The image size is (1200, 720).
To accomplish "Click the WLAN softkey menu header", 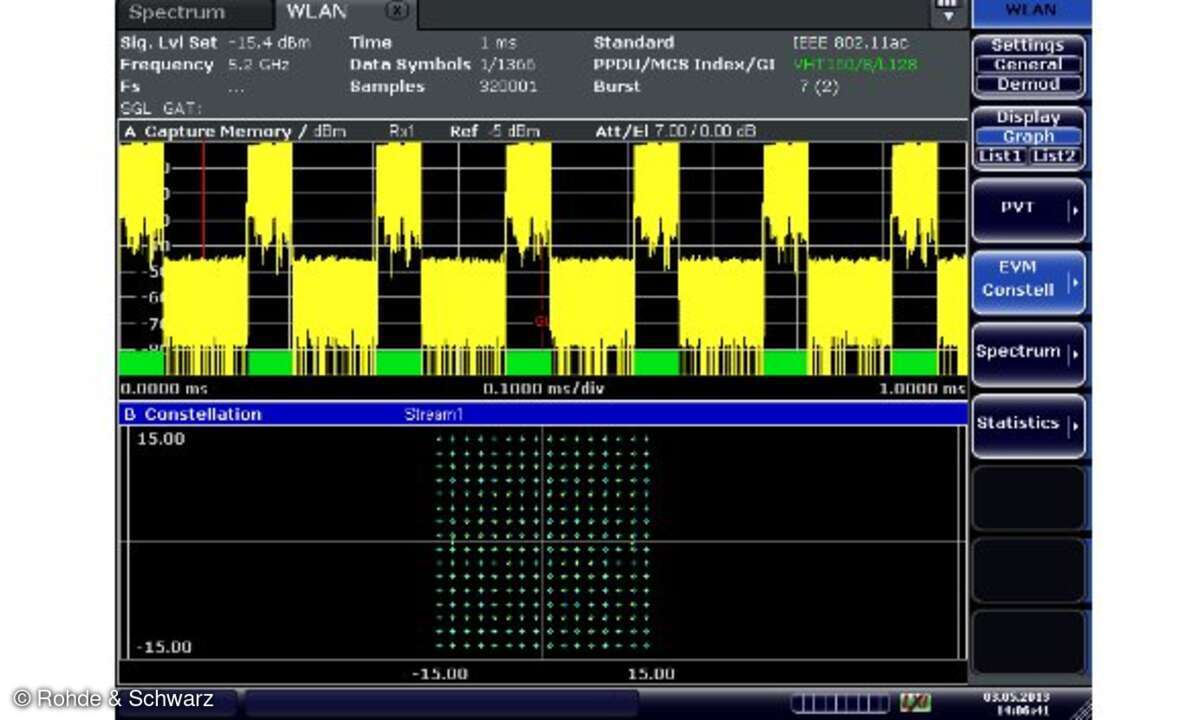I will pos(1030,12).
